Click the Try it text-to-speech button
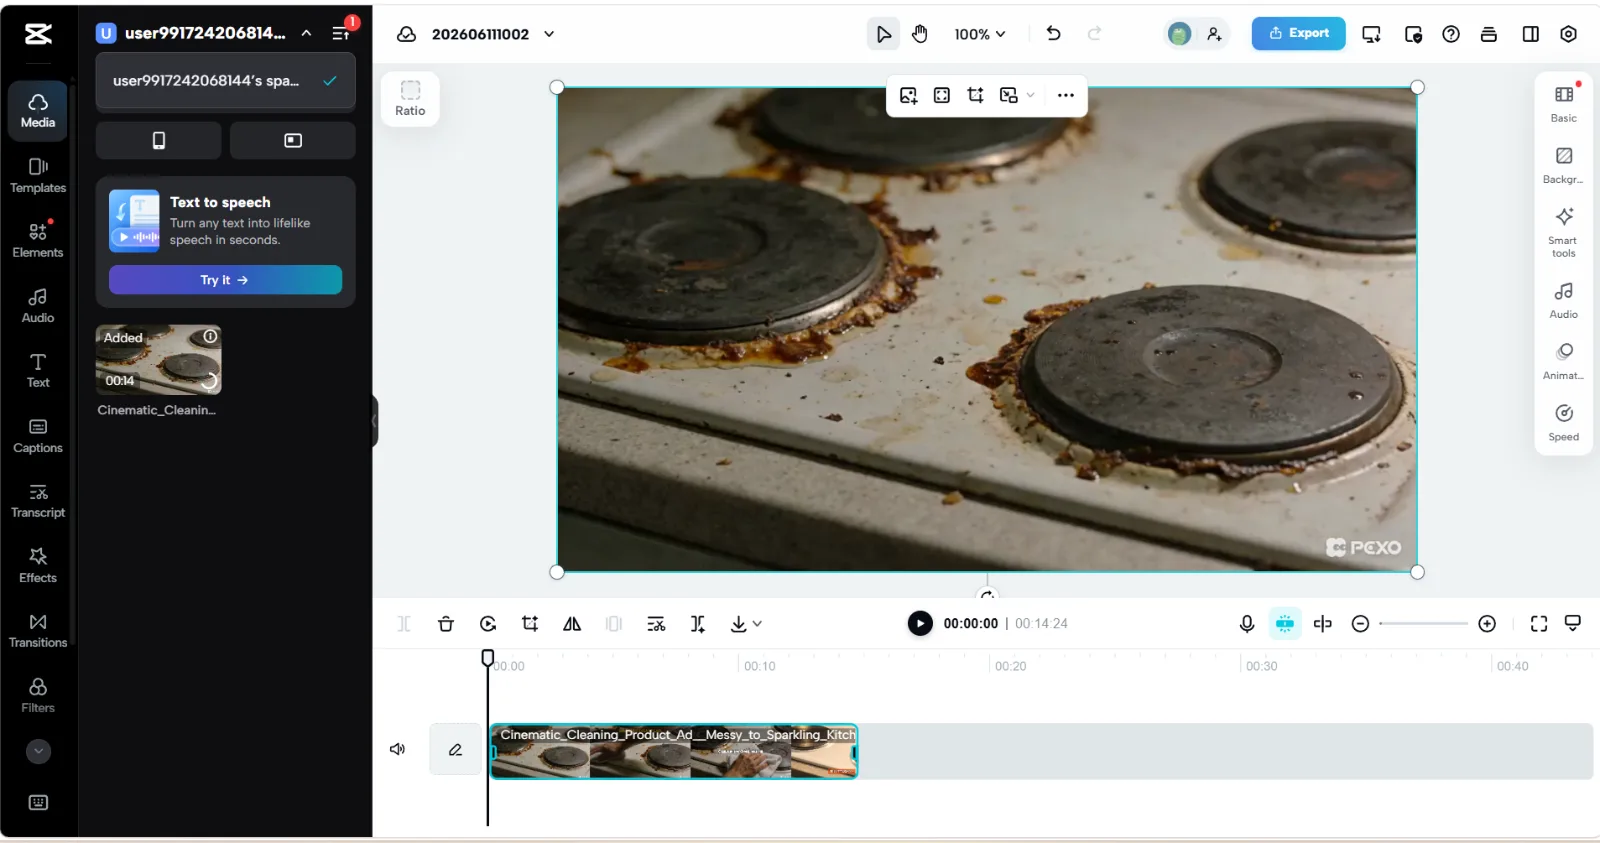1600x843 pixels. coord(225,280)
